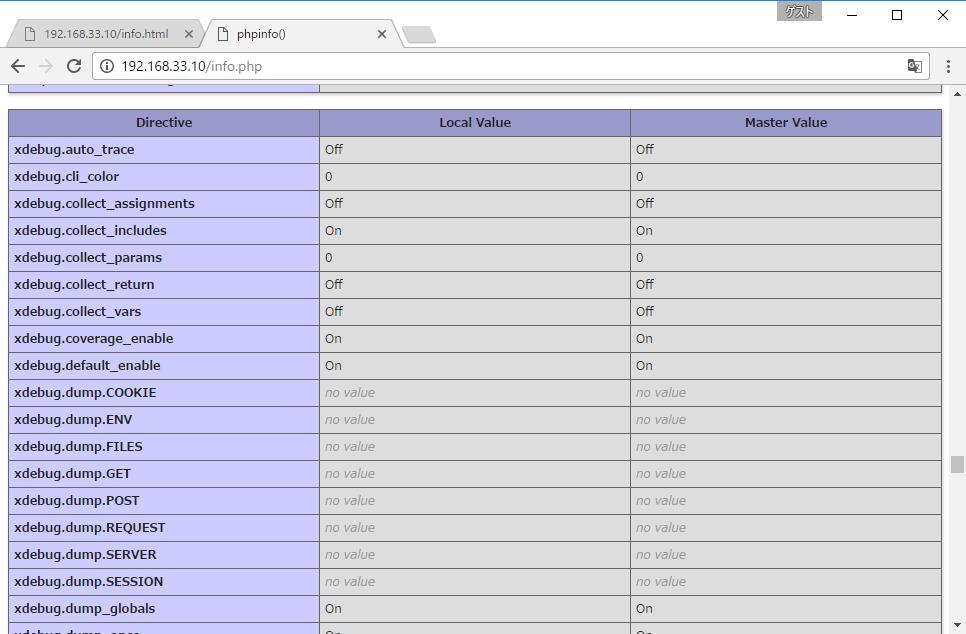Click the Local Value column header
This screenshot has width=966, height=634.
pyautogui.click(x=474, y=122)
